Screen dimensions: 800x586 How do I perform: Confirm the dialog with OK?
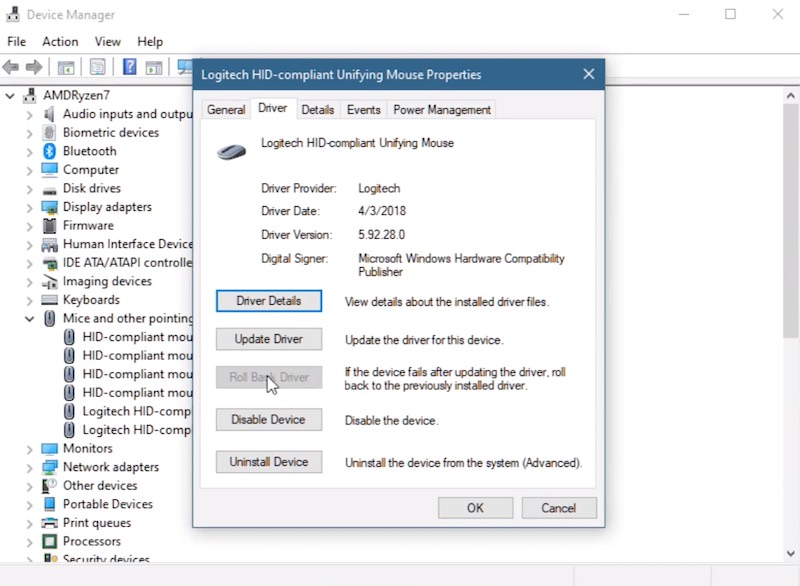tap(476, 508)
